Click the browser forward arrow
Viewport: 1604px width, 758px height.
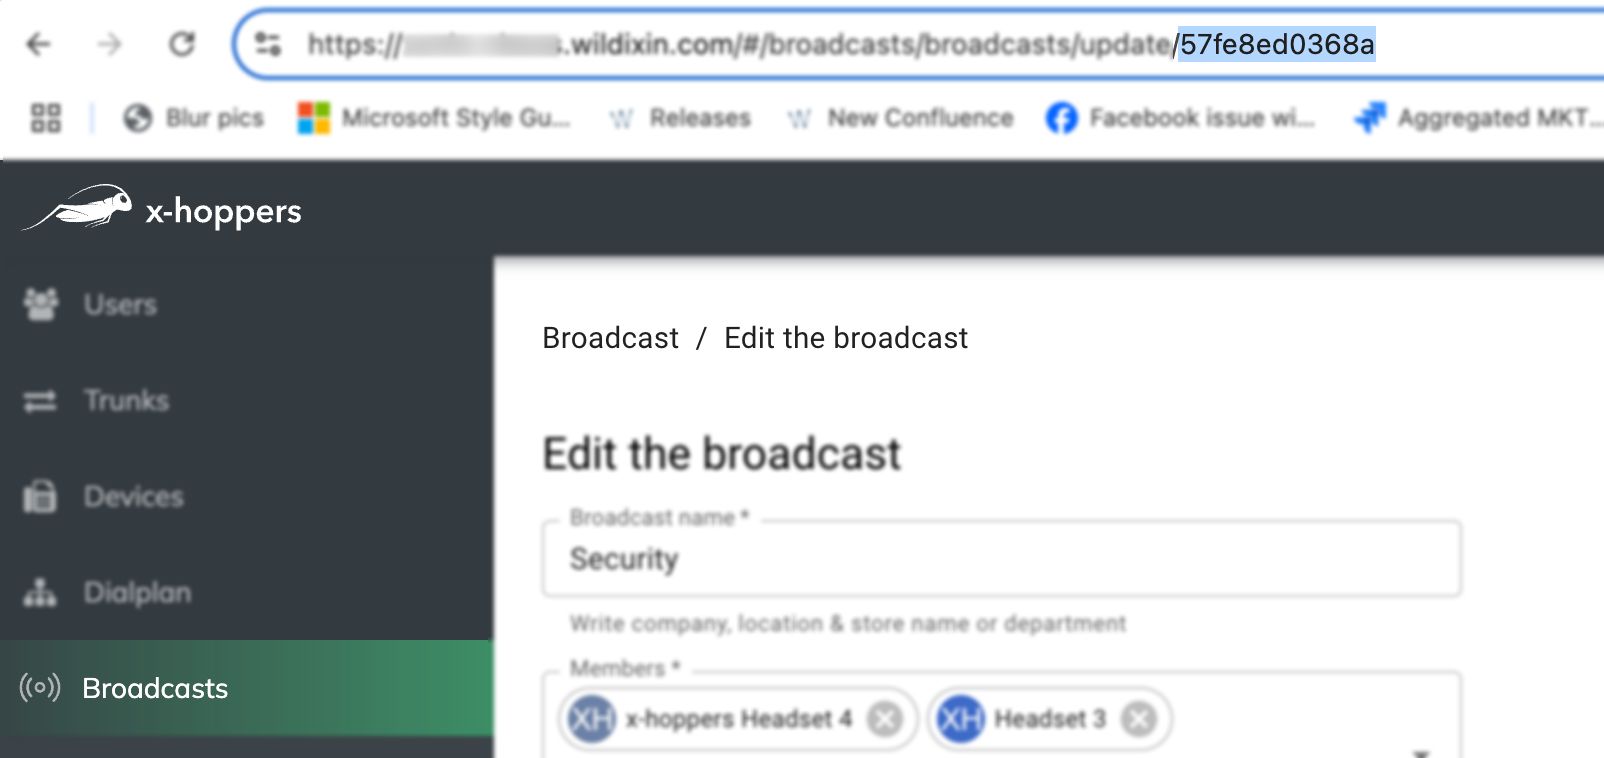110,44
